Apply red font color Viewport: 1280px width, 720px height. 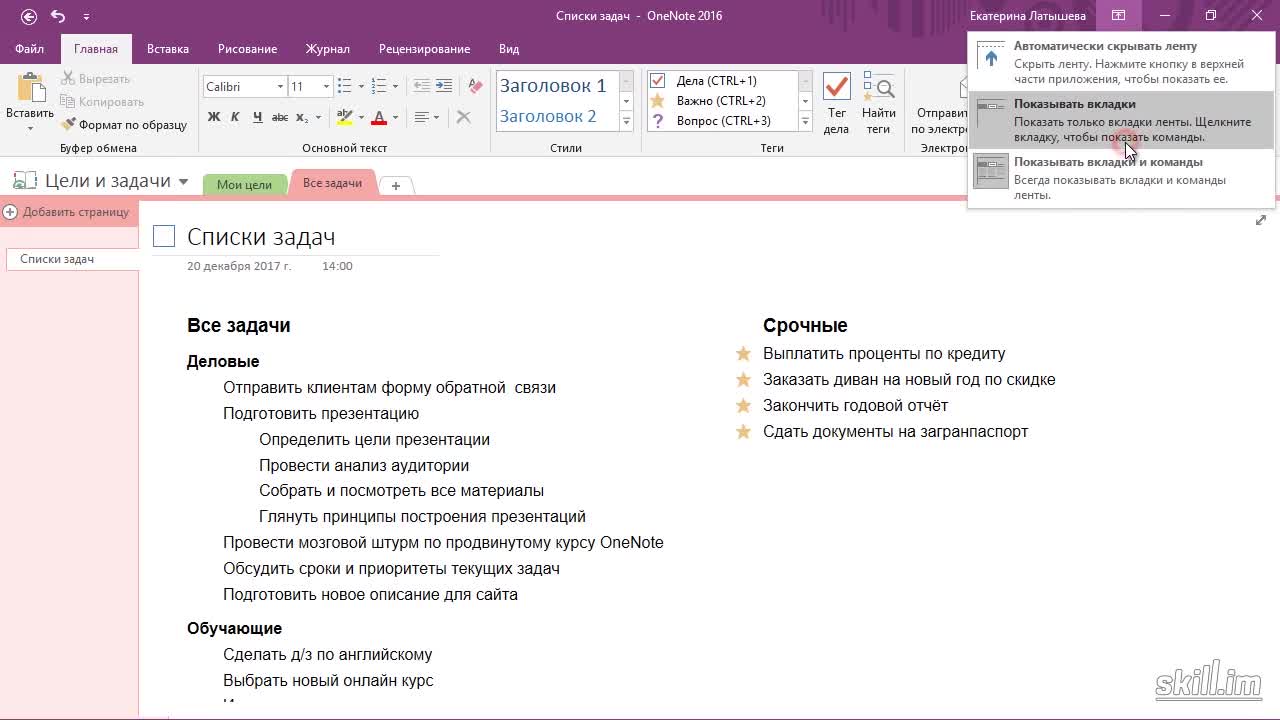[x=379, y=117]
